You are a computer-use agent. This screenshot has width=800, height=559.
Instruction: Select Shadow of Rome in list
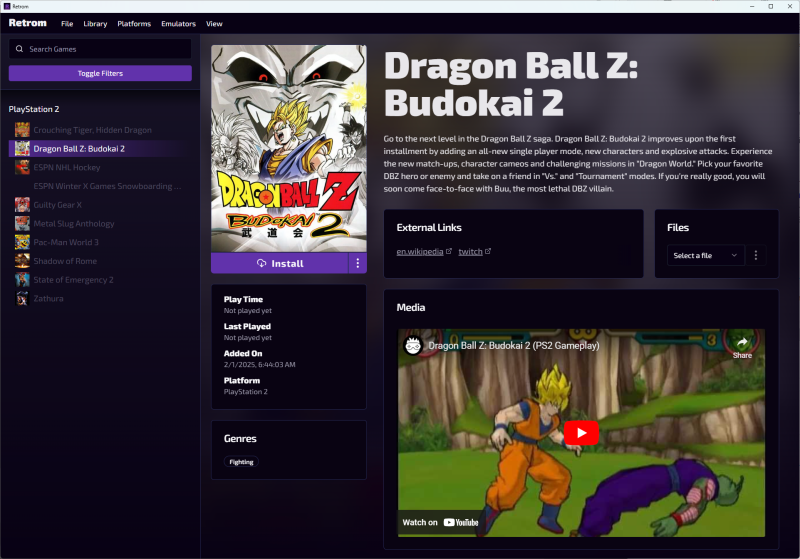point(100,261)
